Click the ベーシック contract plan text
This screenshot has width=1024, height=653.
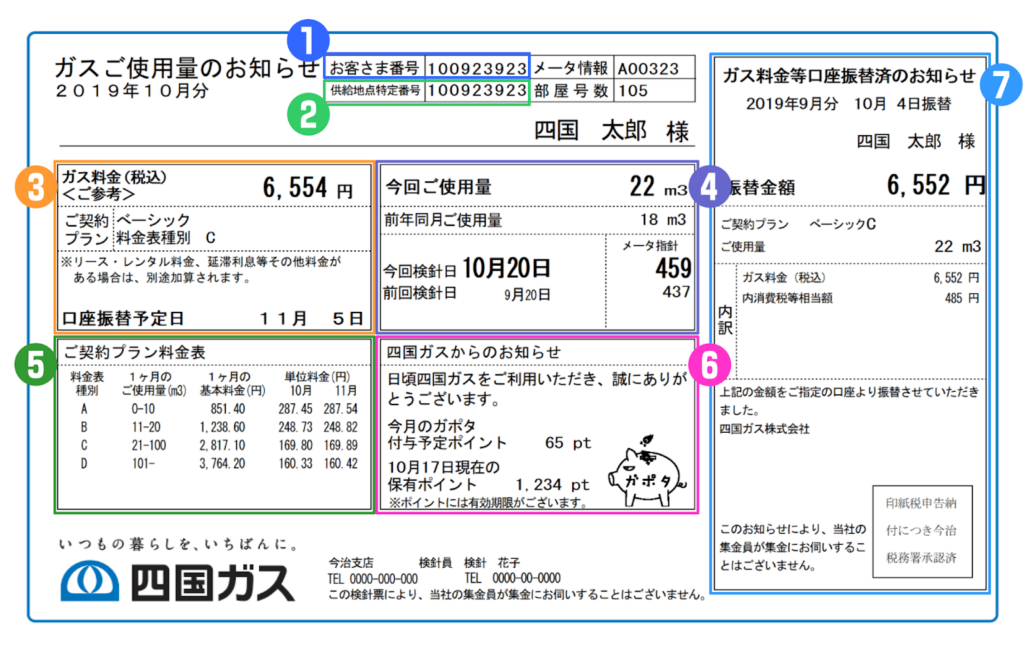154,220
